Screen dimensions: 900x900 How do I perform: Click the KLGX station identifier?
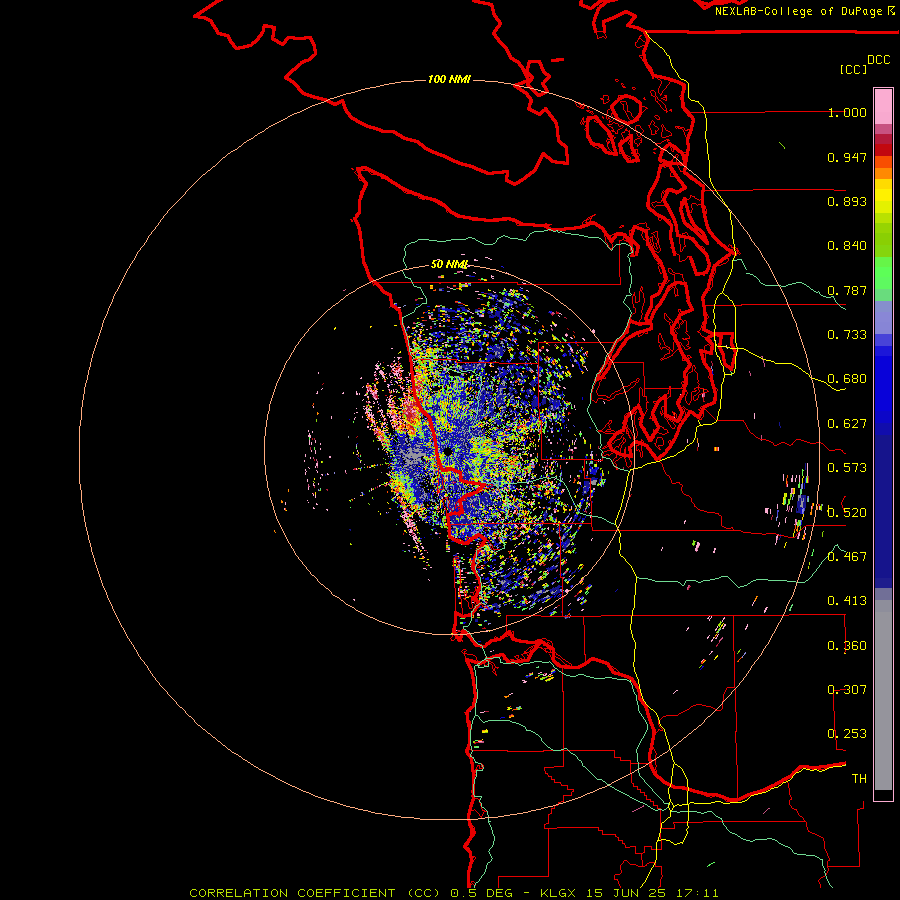pyautogui.click(x=557, y=893)
